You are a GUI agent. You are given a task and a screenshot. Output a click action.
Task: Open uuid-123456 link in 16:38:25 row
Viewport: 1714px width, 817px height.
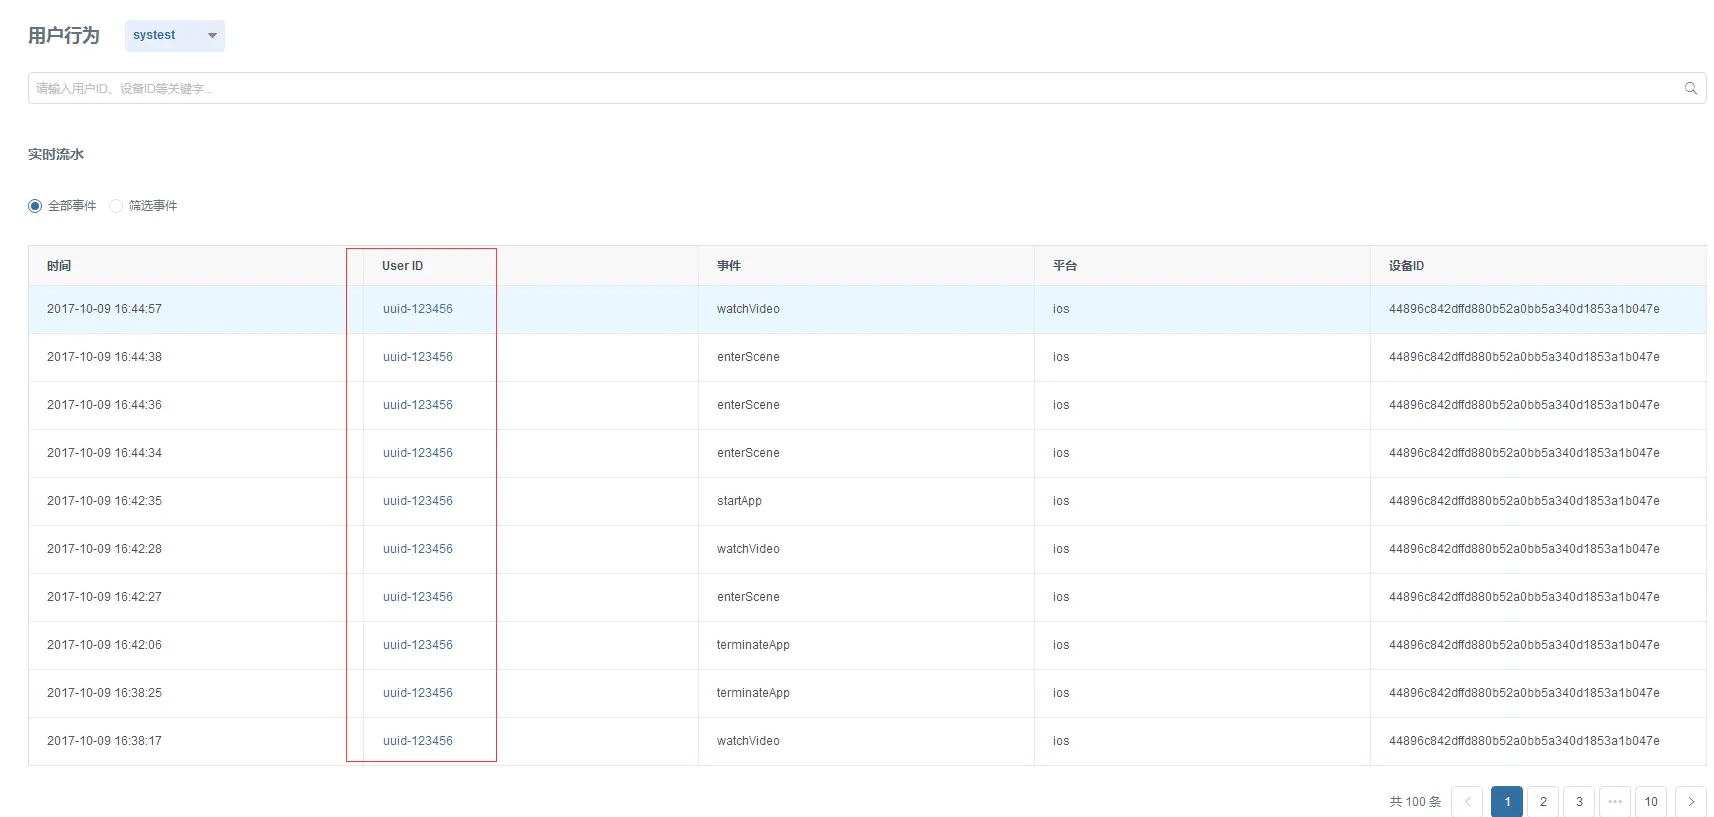418,693
